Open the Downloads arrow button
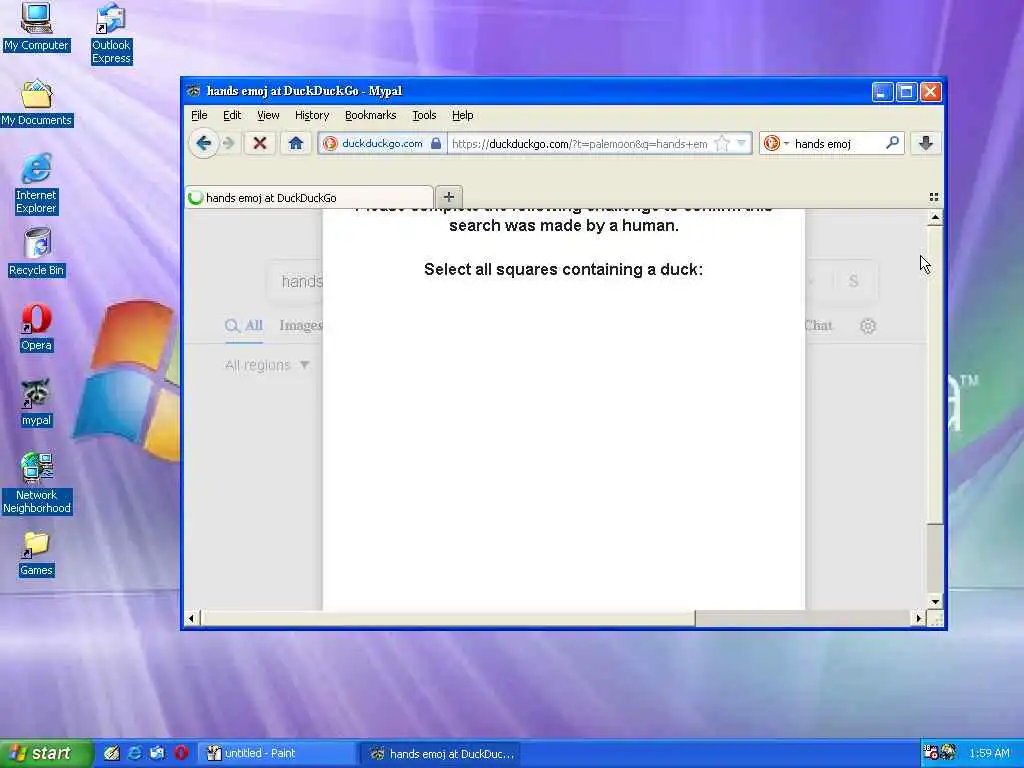1024x768 pixels. click(925, 143)
